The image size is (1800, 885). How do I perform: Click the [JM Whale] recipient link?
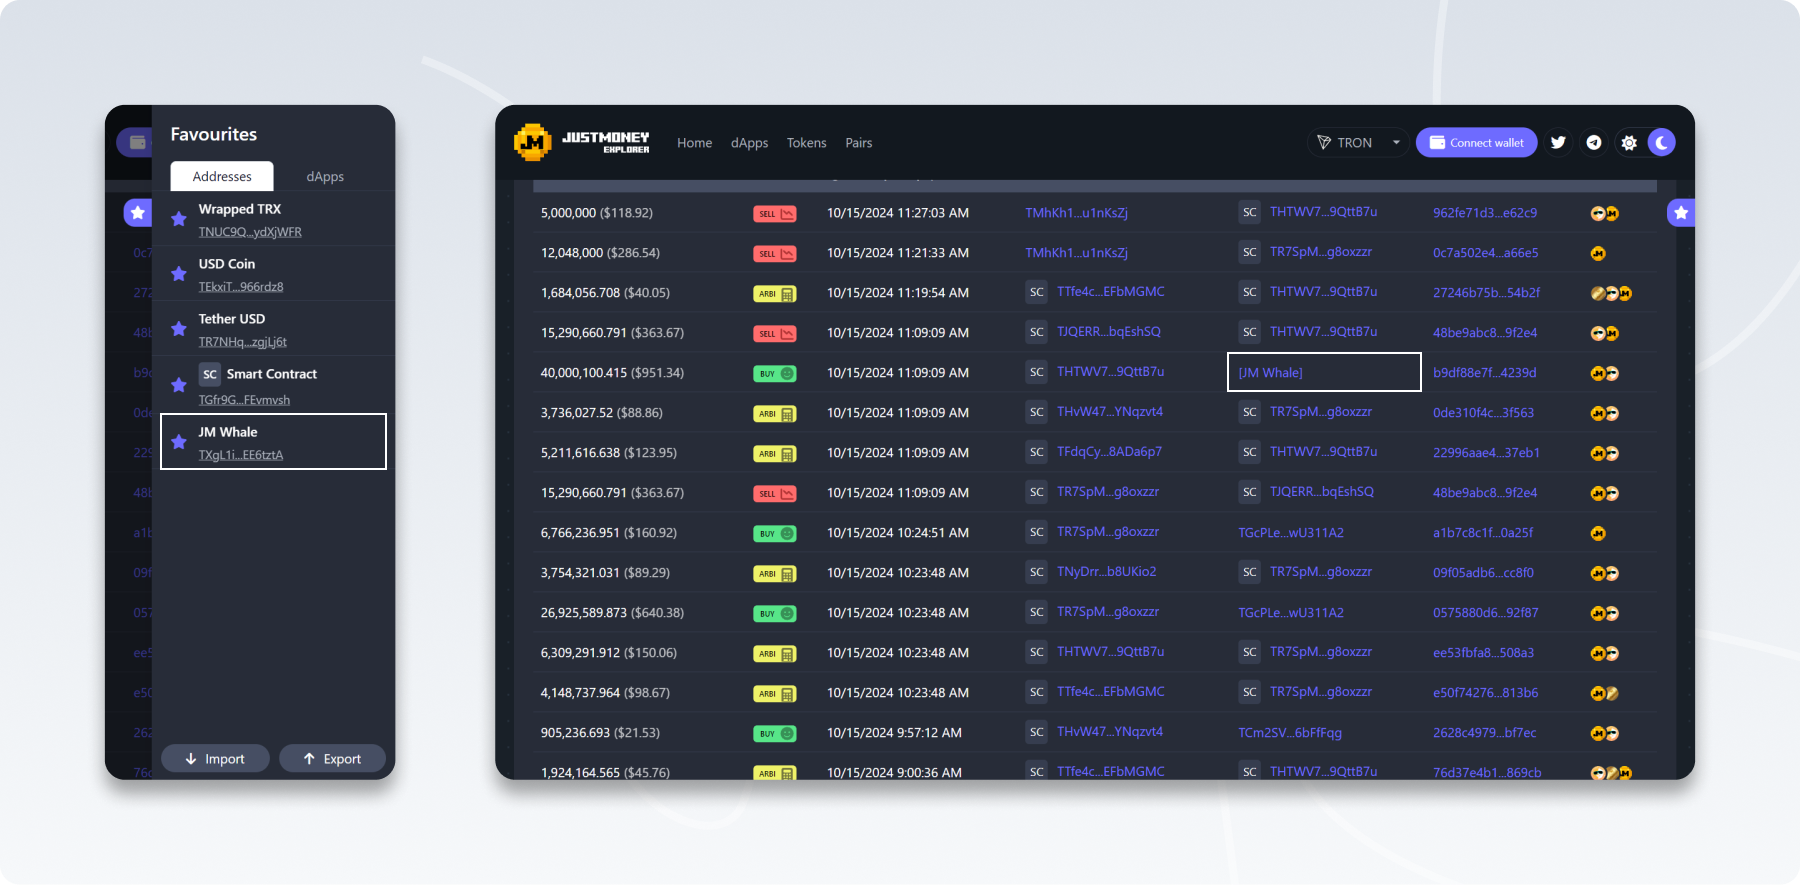[1271, 373]
